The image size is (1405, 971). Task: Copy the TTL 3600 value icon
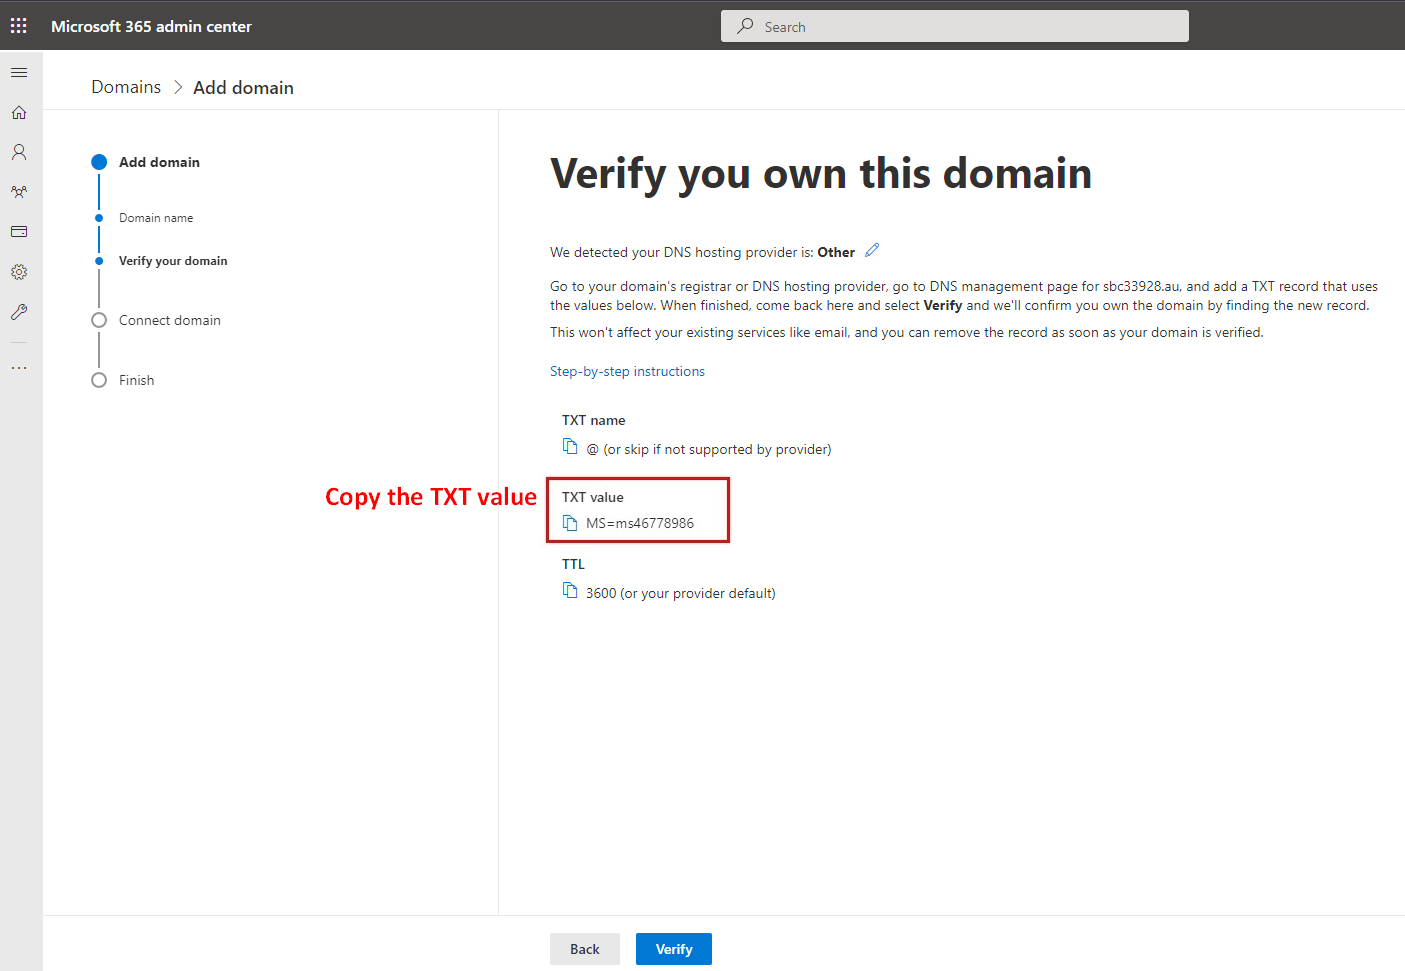[570, 590]
